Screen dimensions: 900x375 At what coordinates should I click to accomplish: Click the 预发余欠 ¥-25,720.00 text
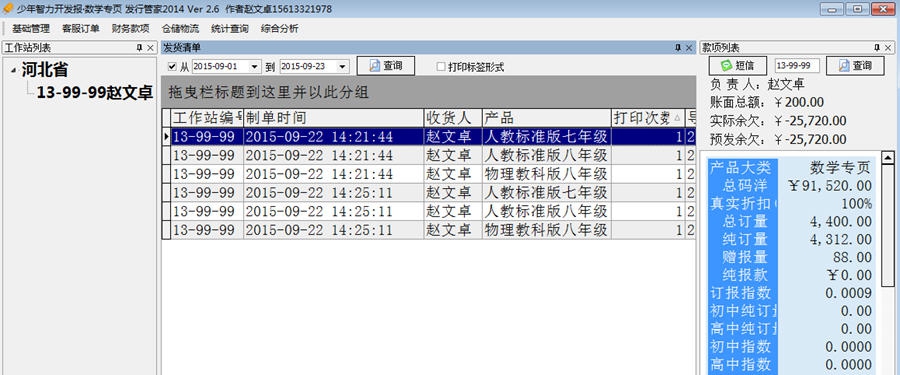pyautogui.click(x=778, y=139)
